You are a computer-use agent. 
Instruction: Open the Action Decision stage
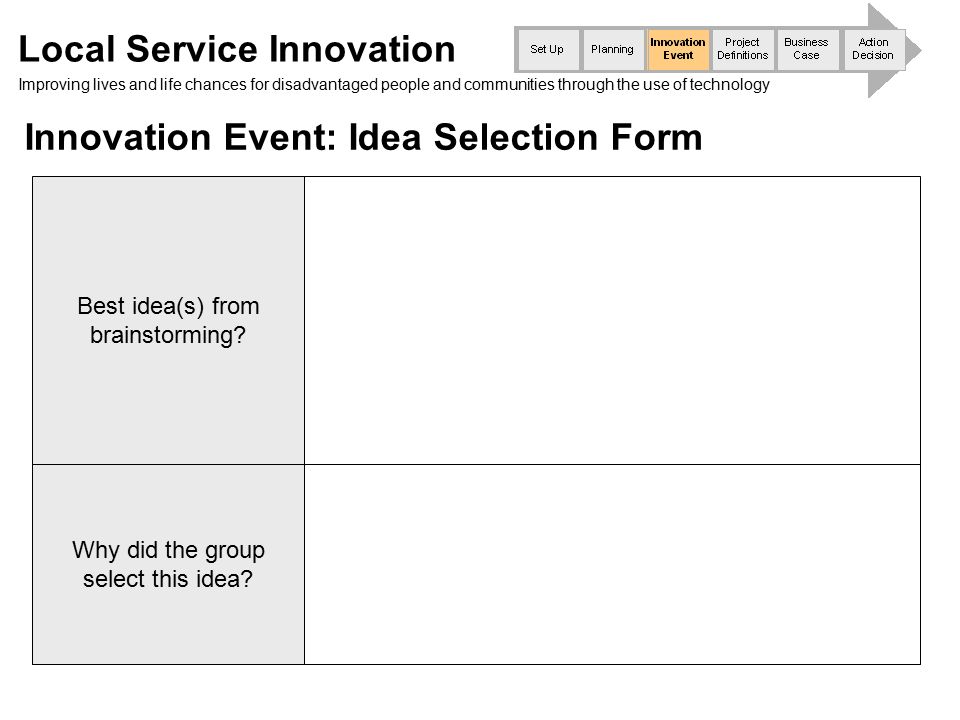pyautogui.click(x=873, y=50)
